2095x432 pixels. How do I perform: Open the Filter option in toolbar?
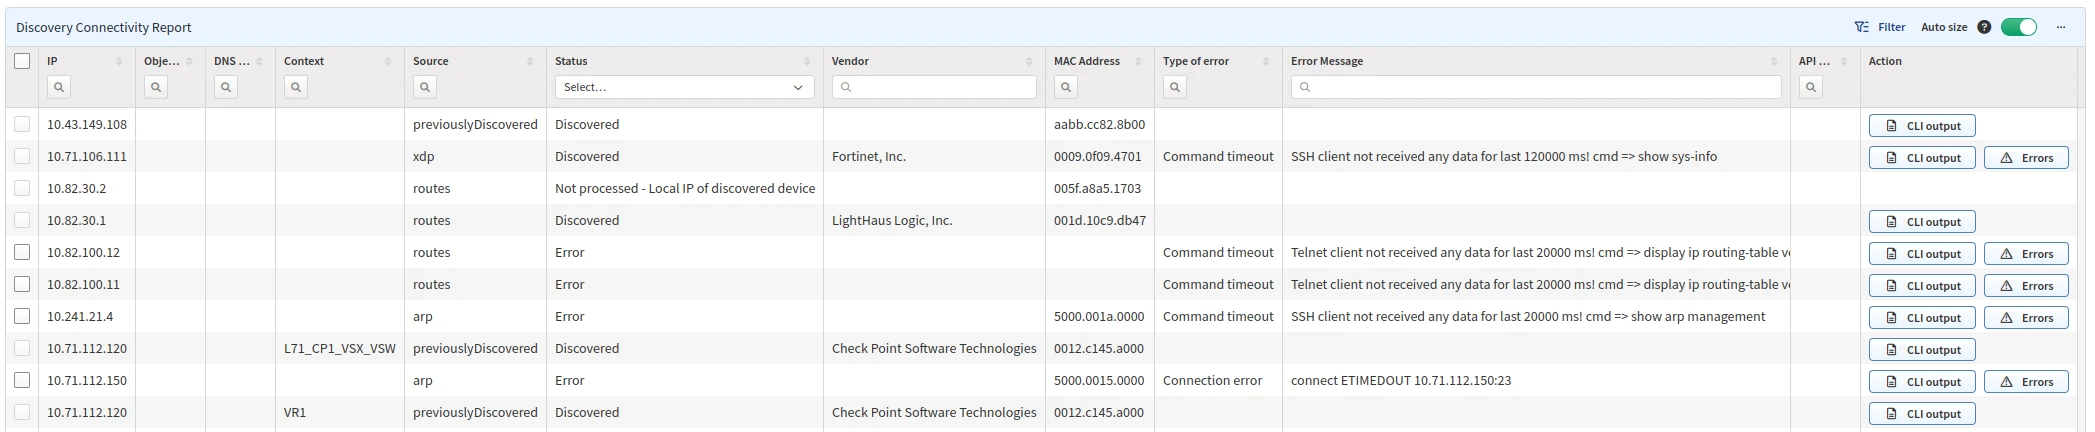tap(1880, 28)
